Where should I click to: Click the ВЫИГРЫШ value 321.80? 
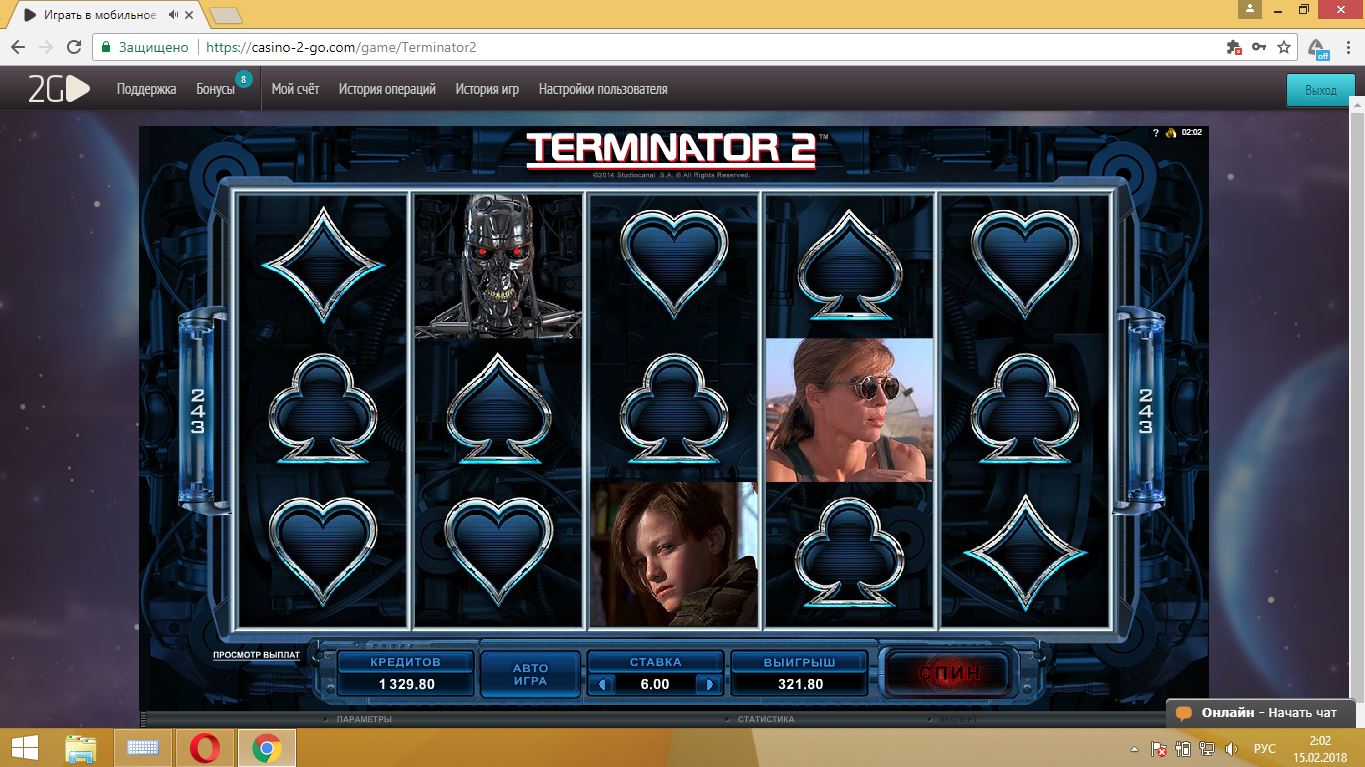(800, 685)
